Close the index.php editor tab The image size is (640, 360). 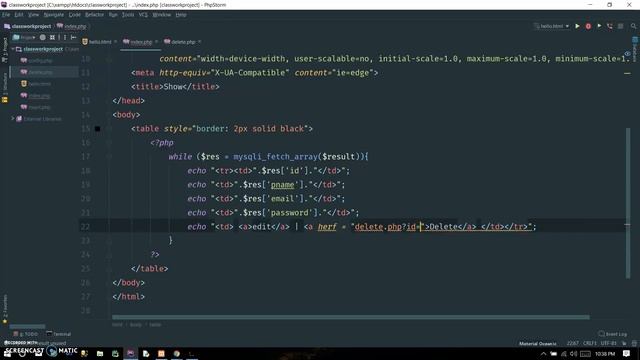pos(156,42)
